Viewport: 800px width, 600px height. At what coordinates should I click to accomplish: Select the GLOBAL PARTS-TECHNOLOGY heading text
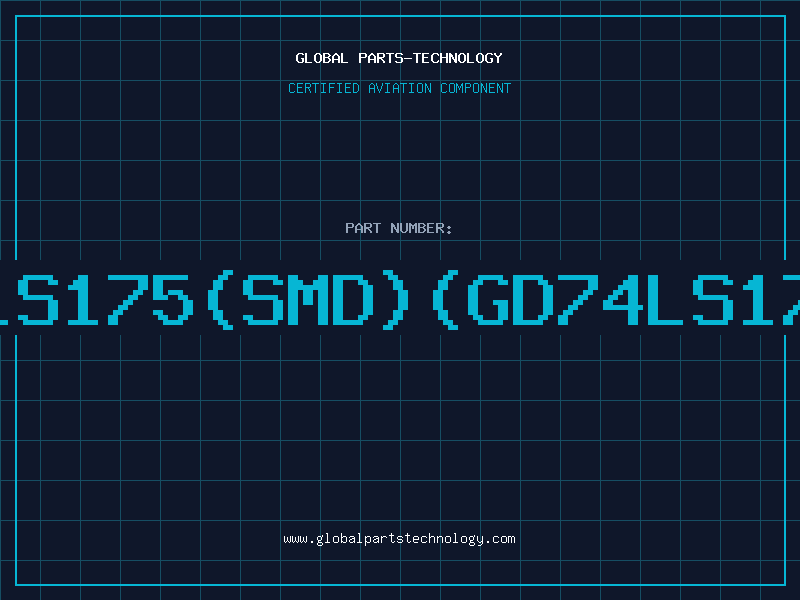click(399, 58)
